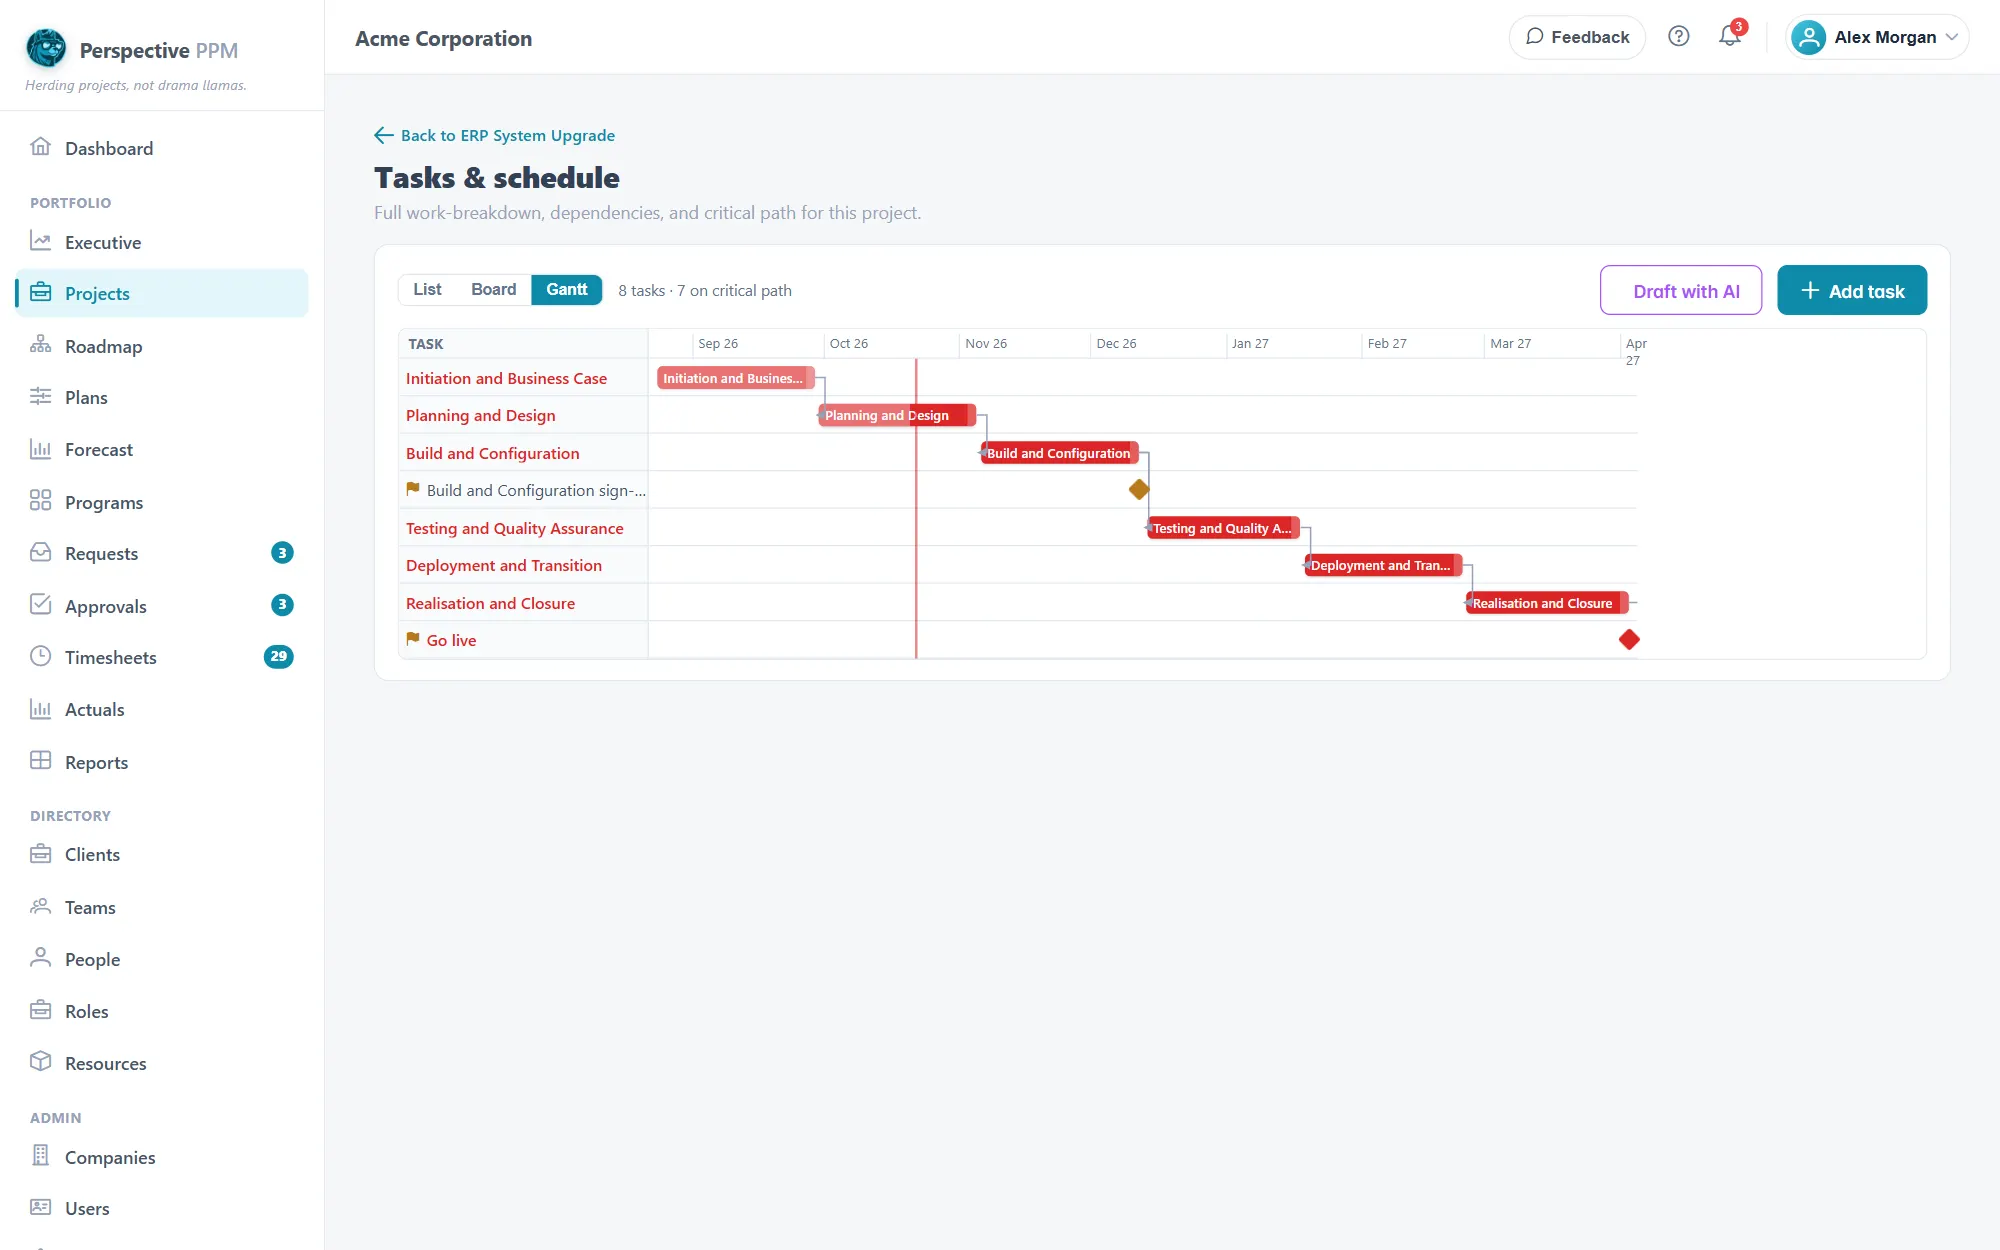
Task: Click the Draft with AI button
Action: [x=1681, y=291]
